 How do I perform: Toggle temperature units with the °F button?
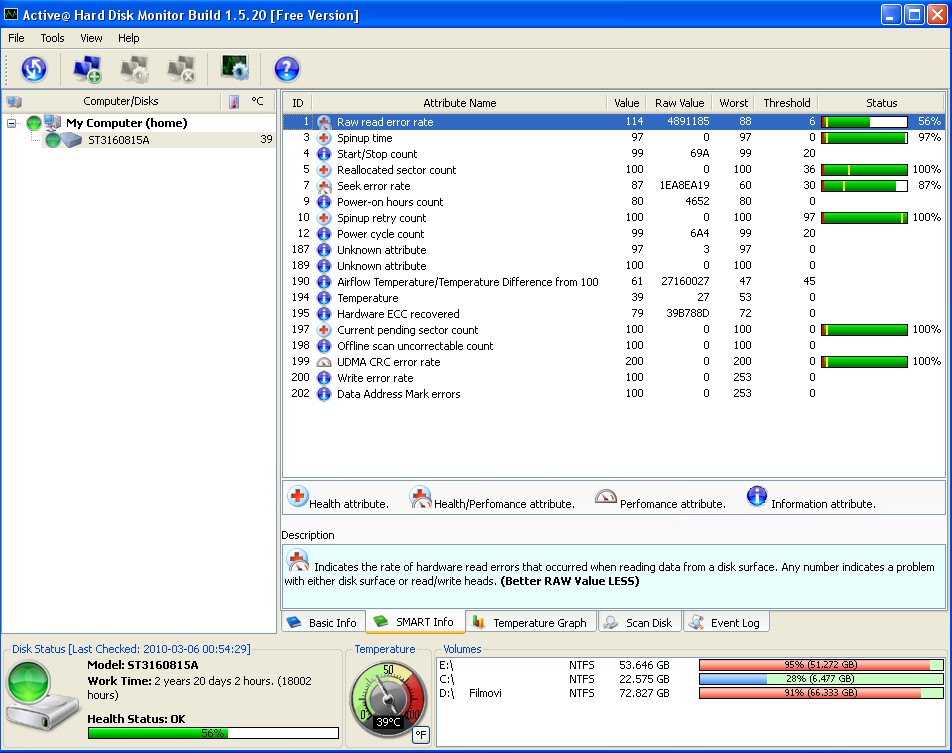click(421, 735)
